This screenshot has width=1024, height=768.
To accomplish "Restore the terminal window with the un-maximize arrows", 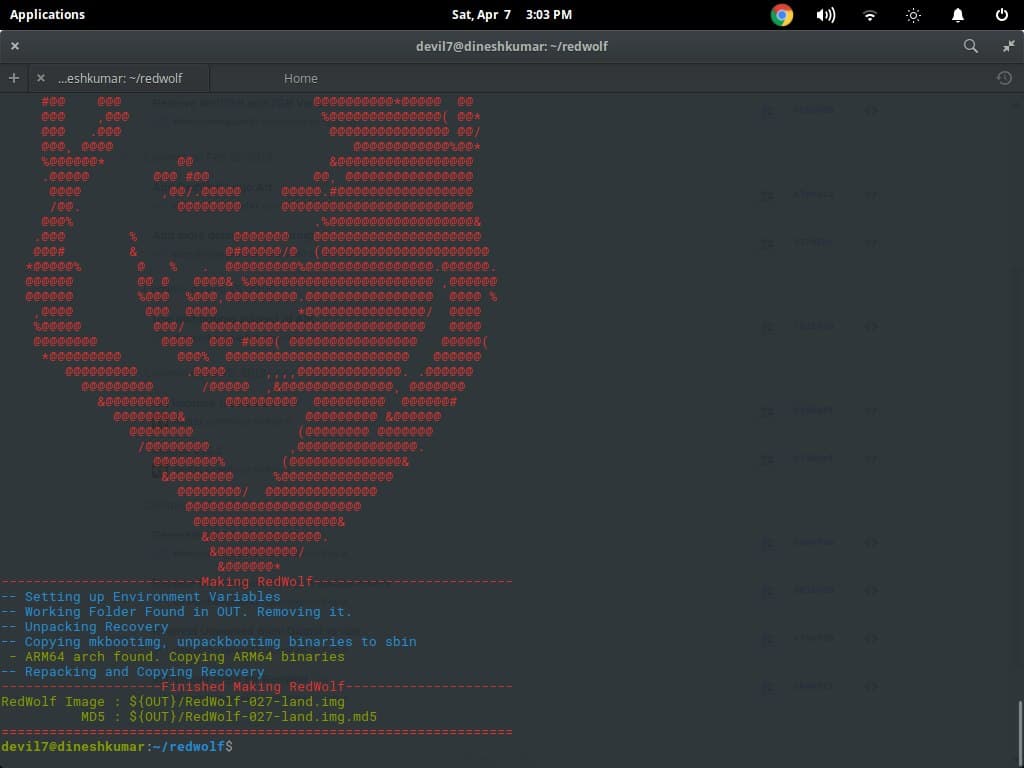I will (x=1009, y=46).
